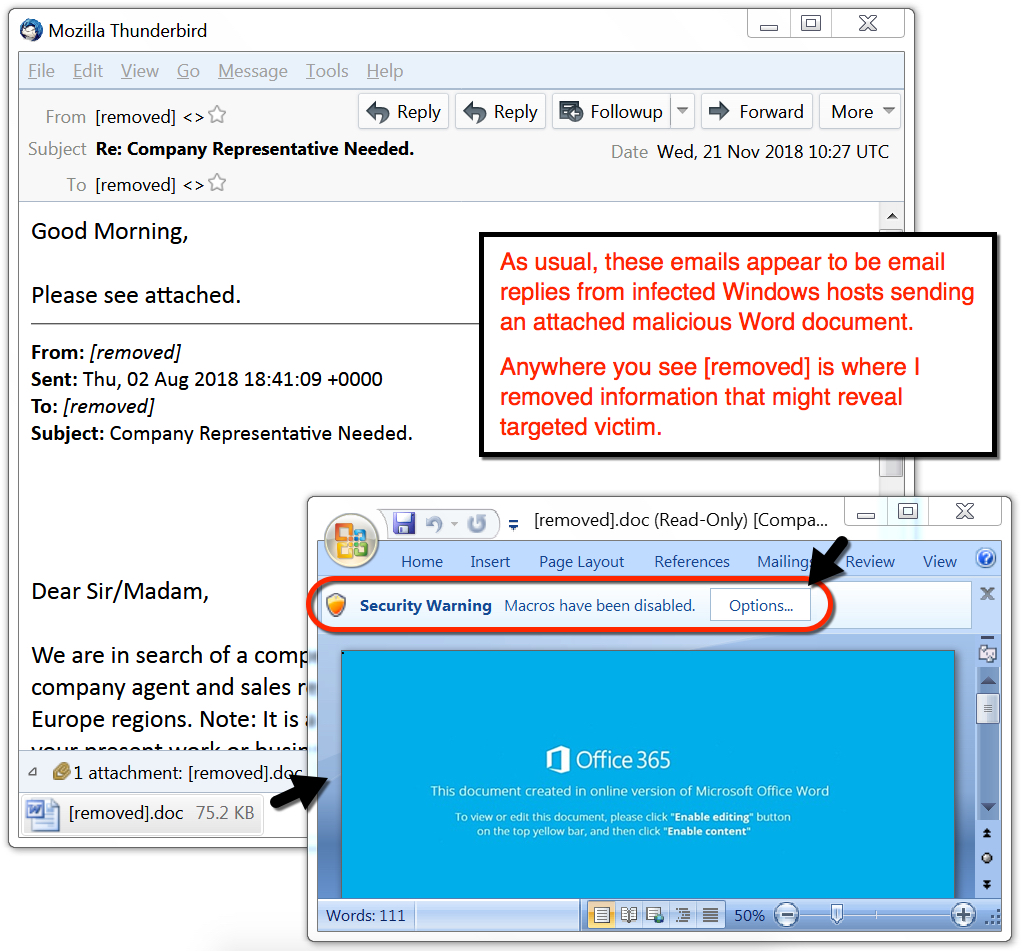Switch to Outline view in Word
Screen dimensions: 1022x951
tap(683, 915)
